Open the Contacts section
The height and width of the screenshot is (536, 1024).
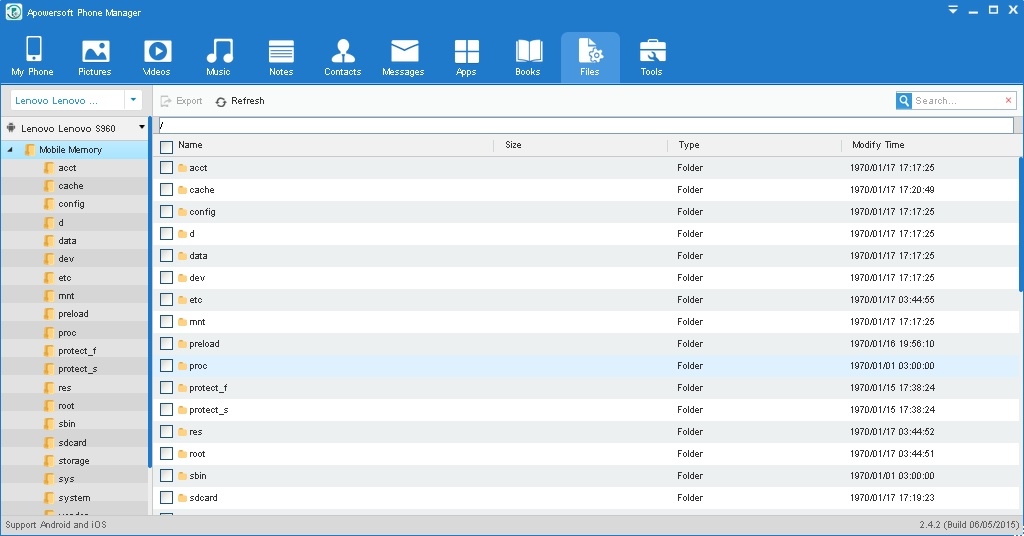343,57
